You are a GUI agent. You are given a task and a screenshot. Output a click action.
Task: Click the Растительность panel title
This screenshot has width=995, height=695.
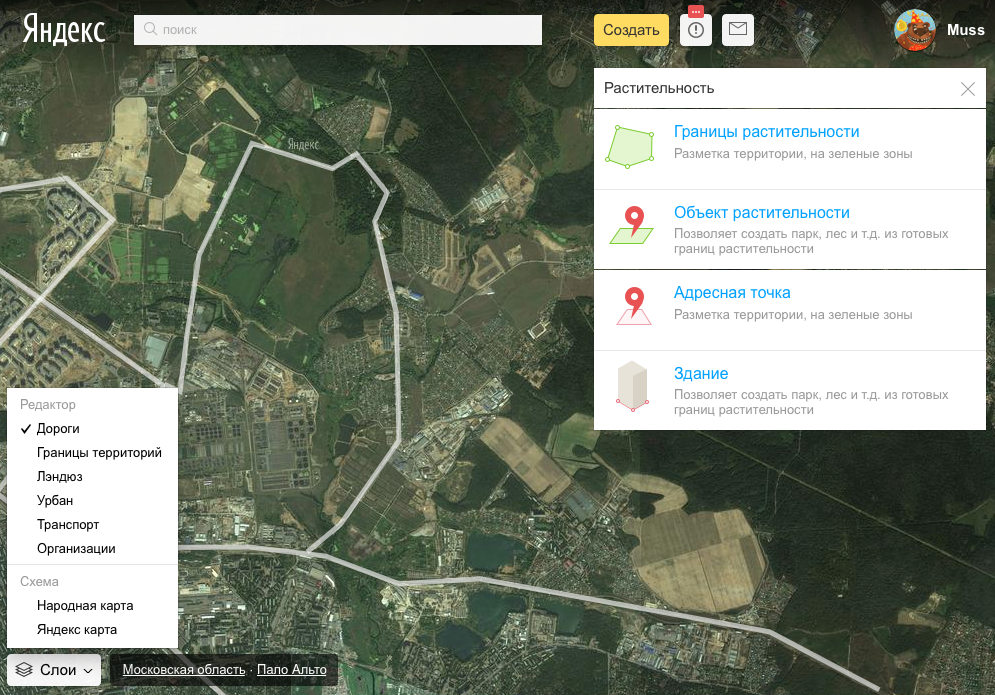[659, 88]
